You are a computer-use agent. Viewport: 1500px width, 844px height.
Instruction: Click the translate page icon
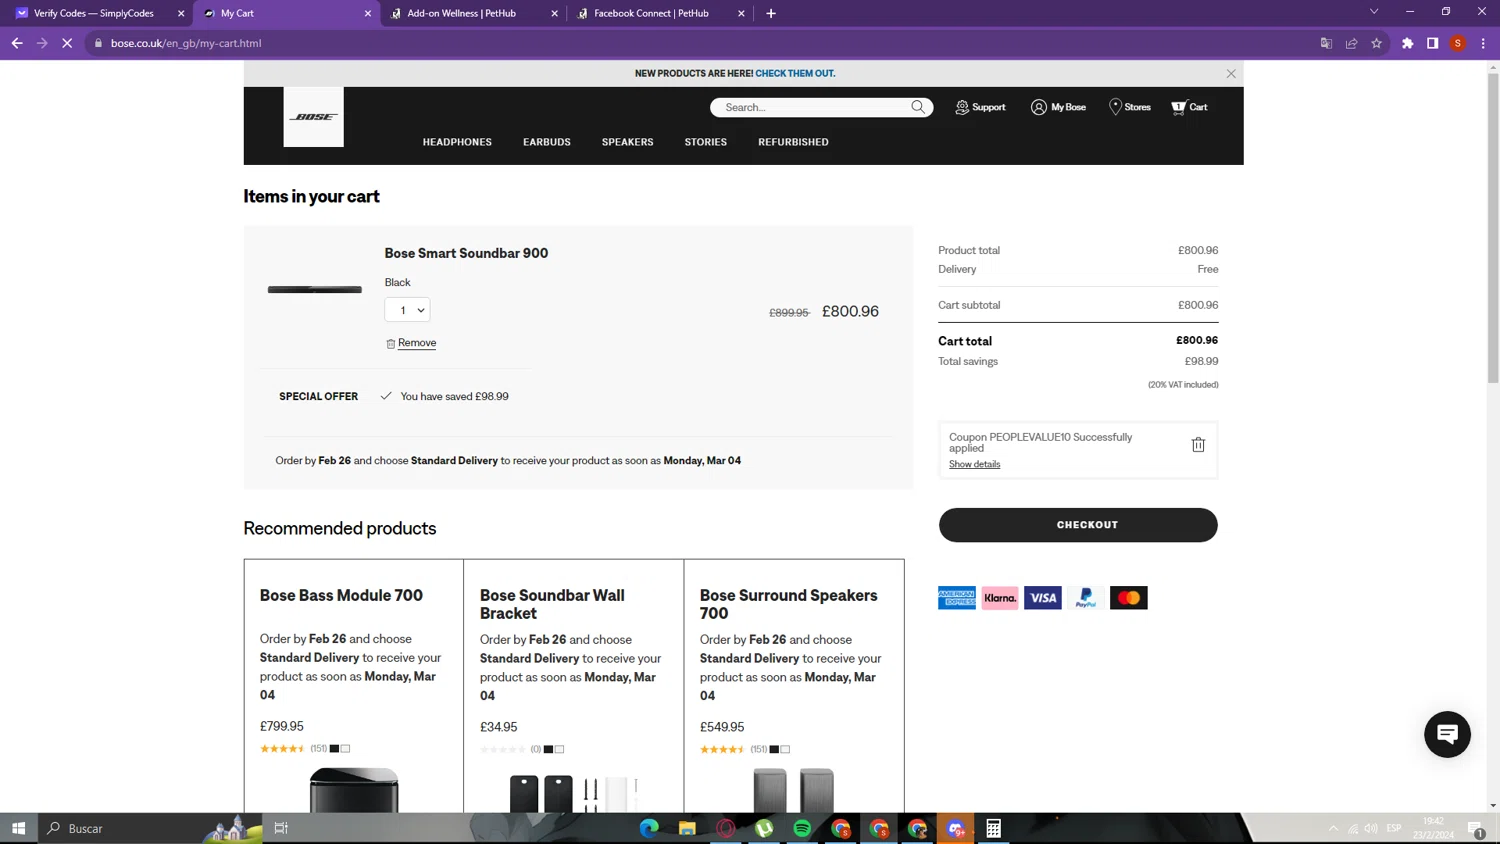(1326, 43)
